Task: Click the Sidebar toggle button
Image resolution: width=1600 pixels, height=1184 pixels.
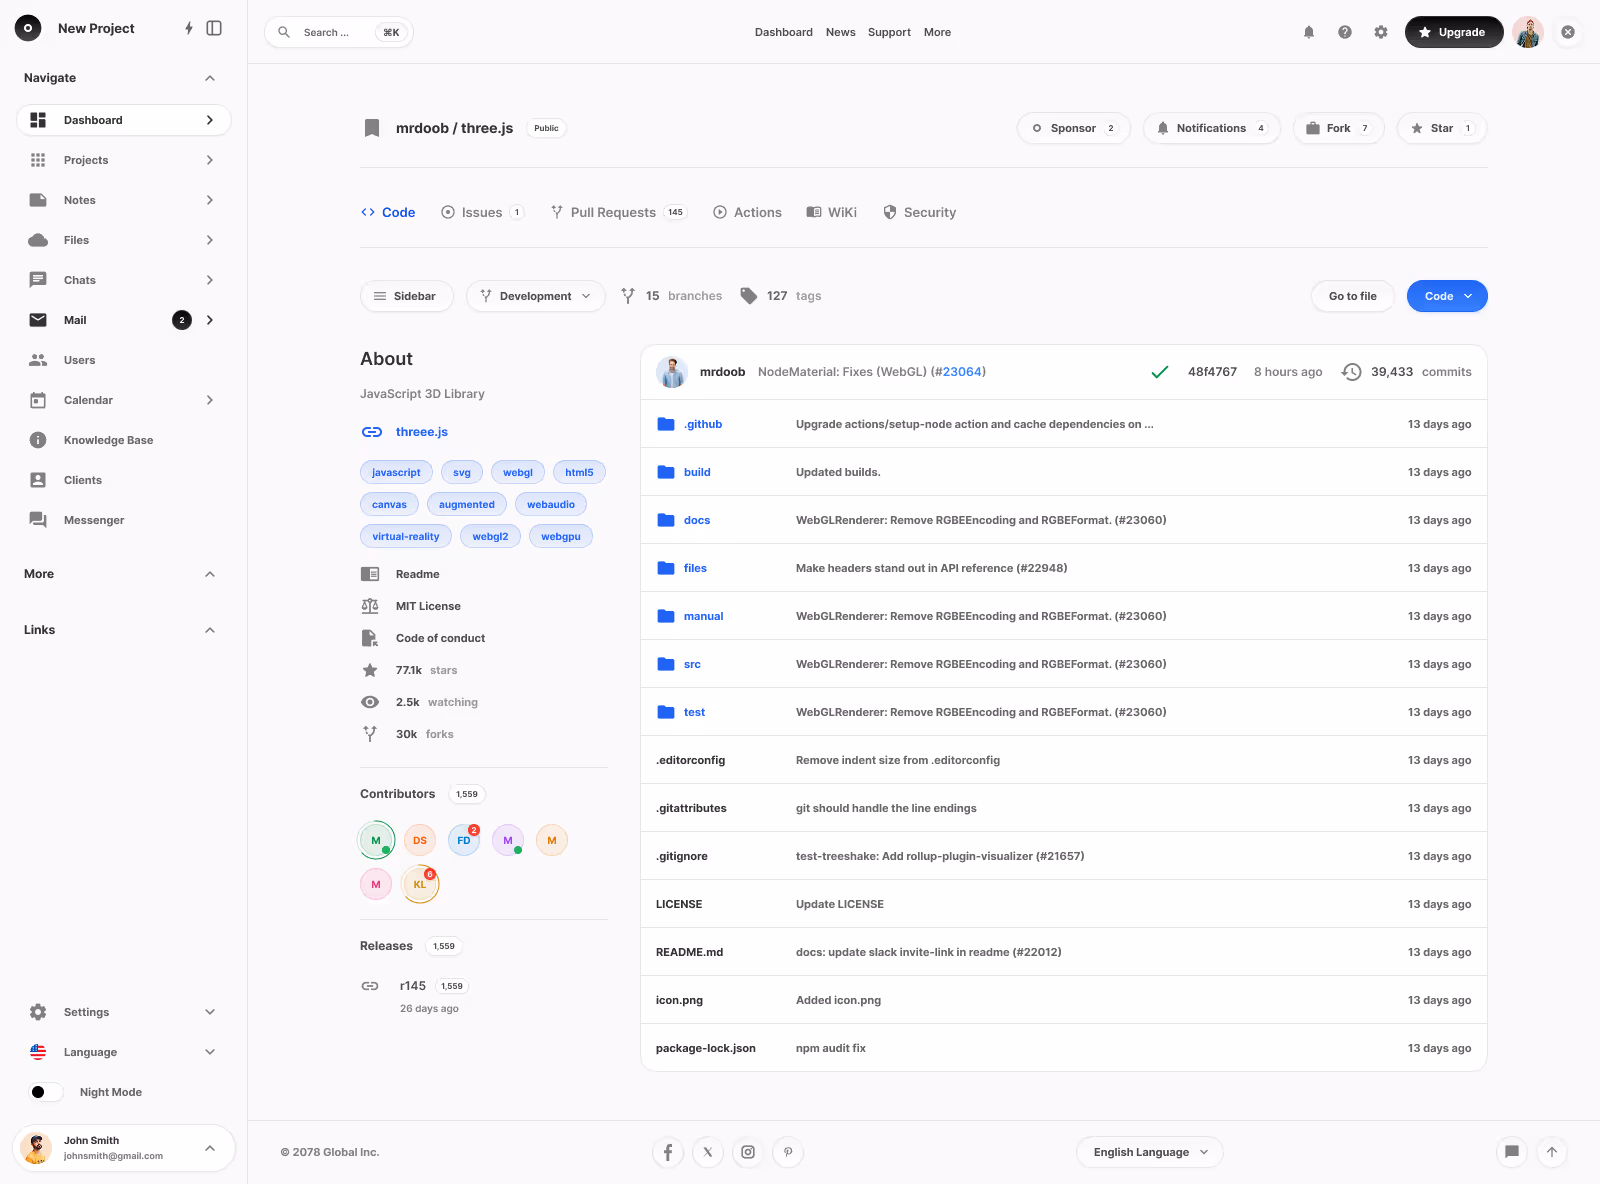Action: click(x=406, y=296)
